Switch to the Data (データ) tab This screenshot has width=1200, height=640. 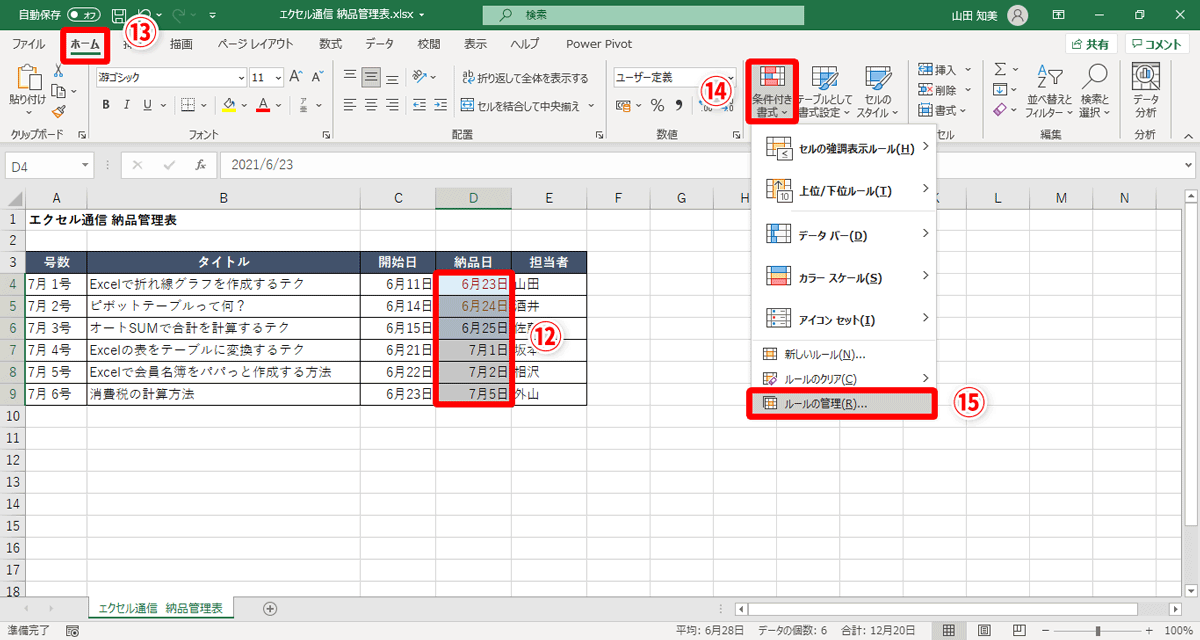pyautogui.click(x=379, y=44)
